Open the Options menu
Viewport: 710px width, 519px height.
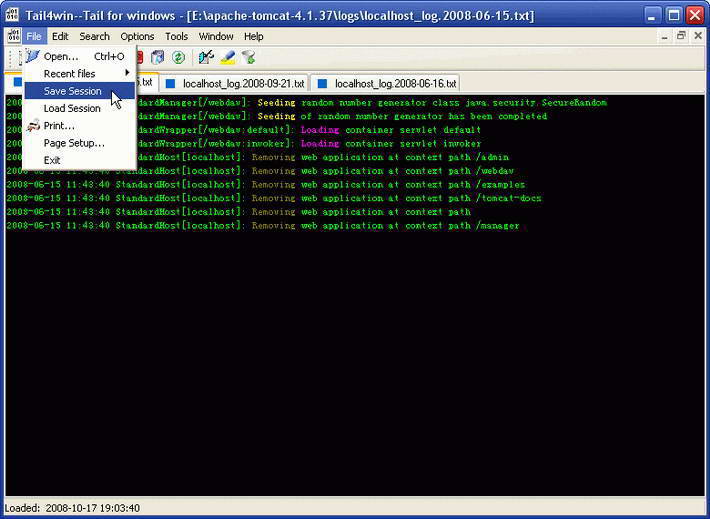[137, 36]
